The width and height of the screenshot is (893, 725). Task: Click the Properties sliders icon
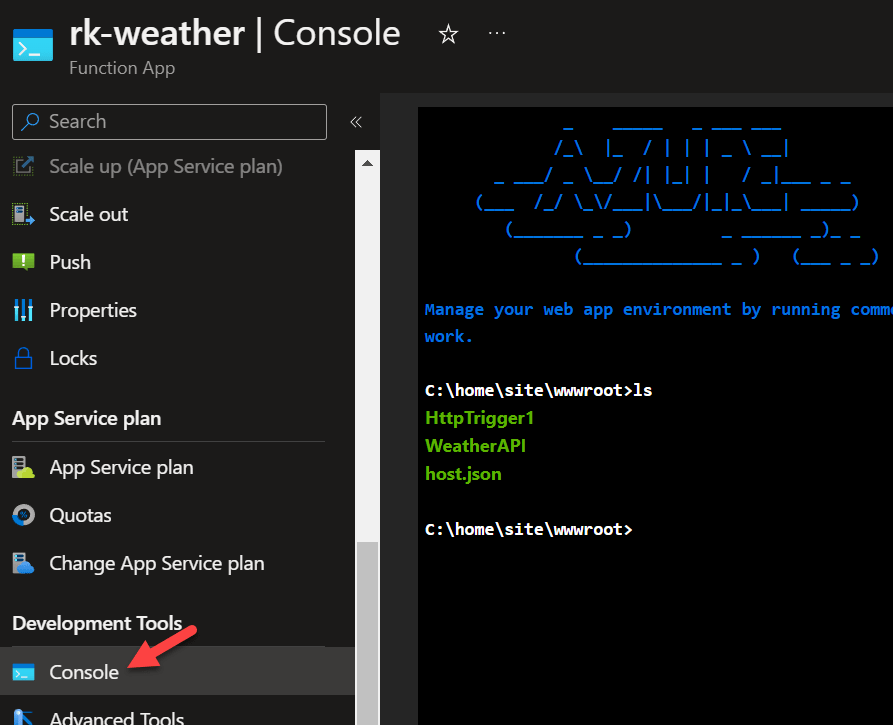tap(23, 310)
